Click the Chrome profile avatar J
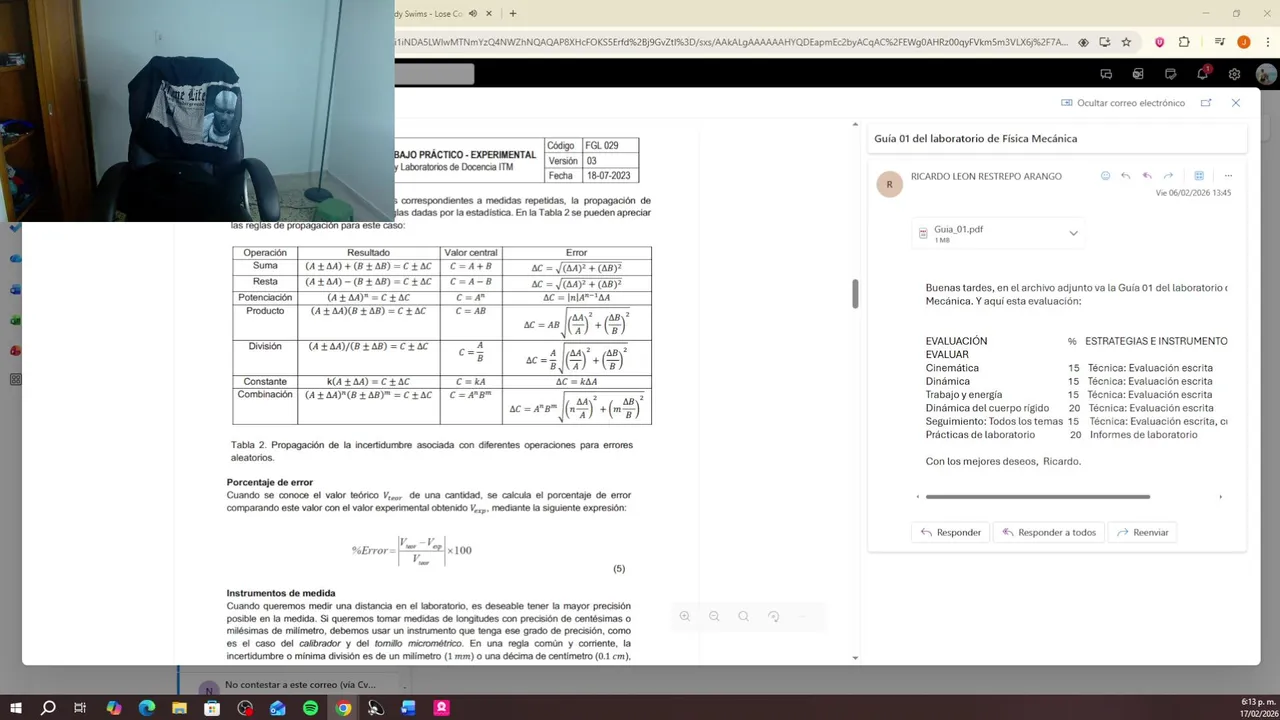This screenshot has height=720, width=1280. click(x=1244, y=42)
